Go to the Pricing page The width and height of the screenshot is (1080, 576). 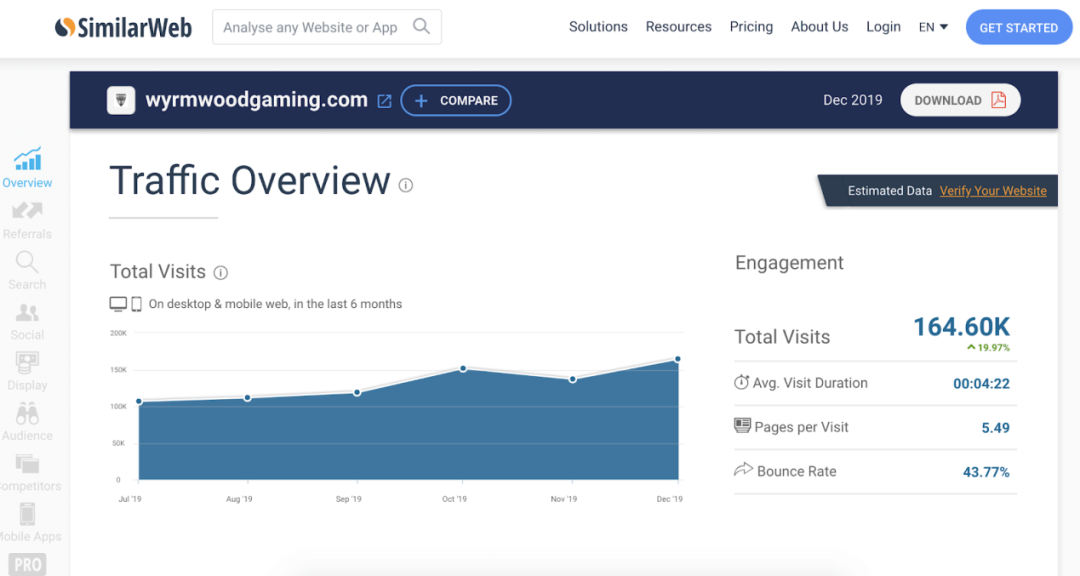(x=751, y=27)
